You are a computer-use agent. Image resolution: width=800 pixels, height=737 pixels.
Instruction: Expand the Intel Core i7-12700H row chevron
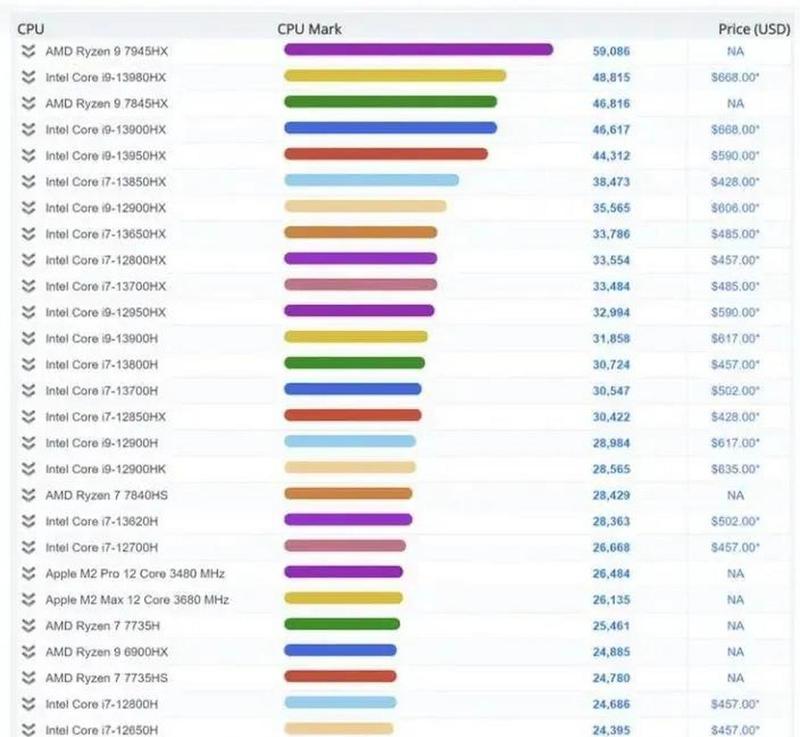(x=29, y=547)
